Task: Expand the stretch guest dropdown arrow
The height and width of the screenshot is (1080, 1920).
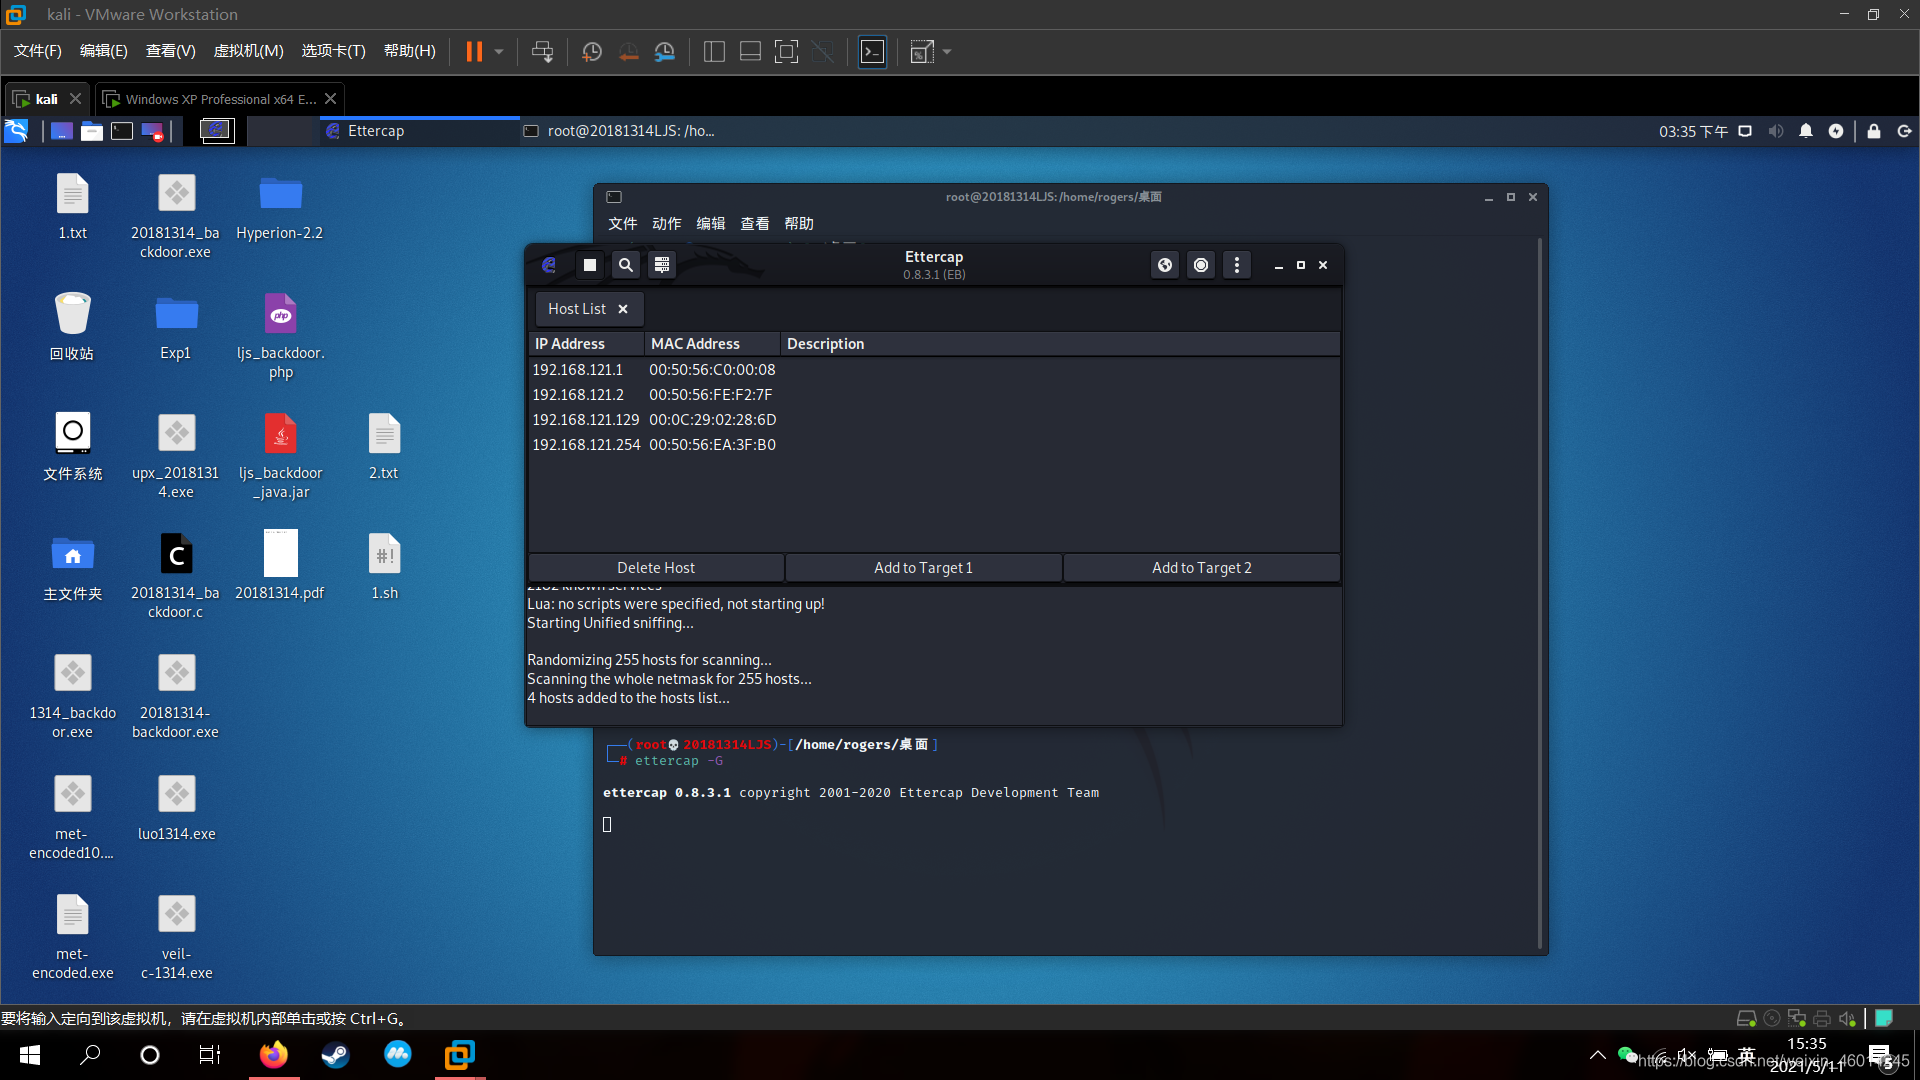Action: [947, 52]
